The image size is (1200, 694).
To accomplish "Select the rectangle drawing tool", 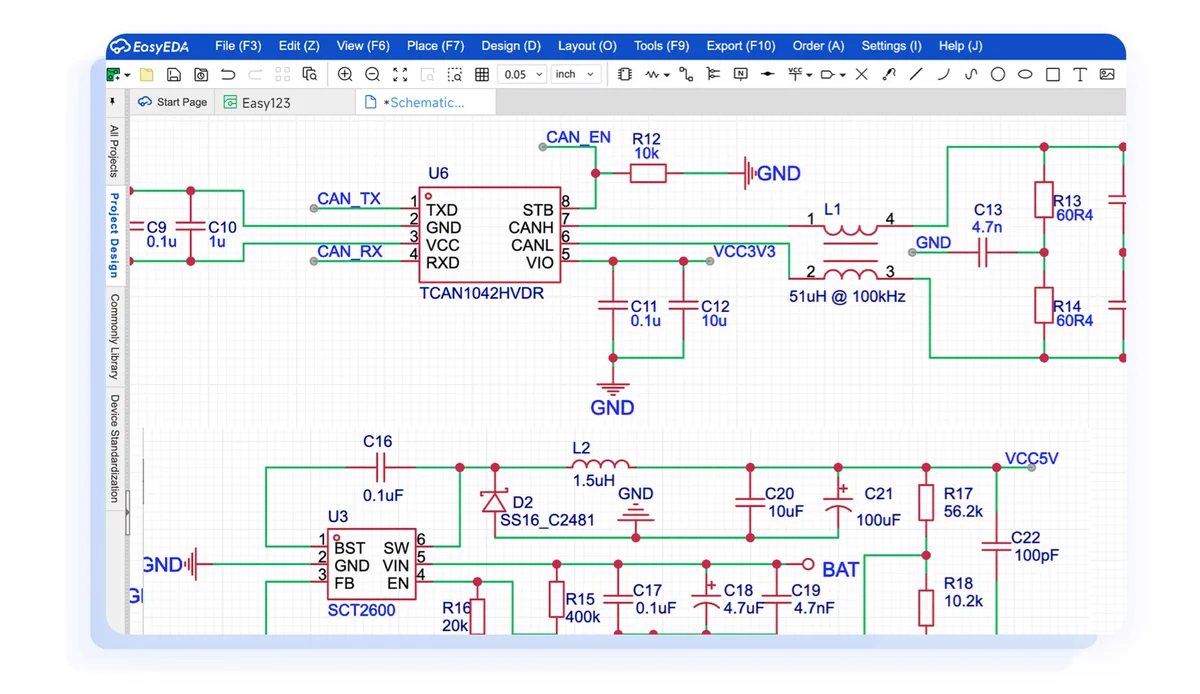I will click(x=1053, y=74).
